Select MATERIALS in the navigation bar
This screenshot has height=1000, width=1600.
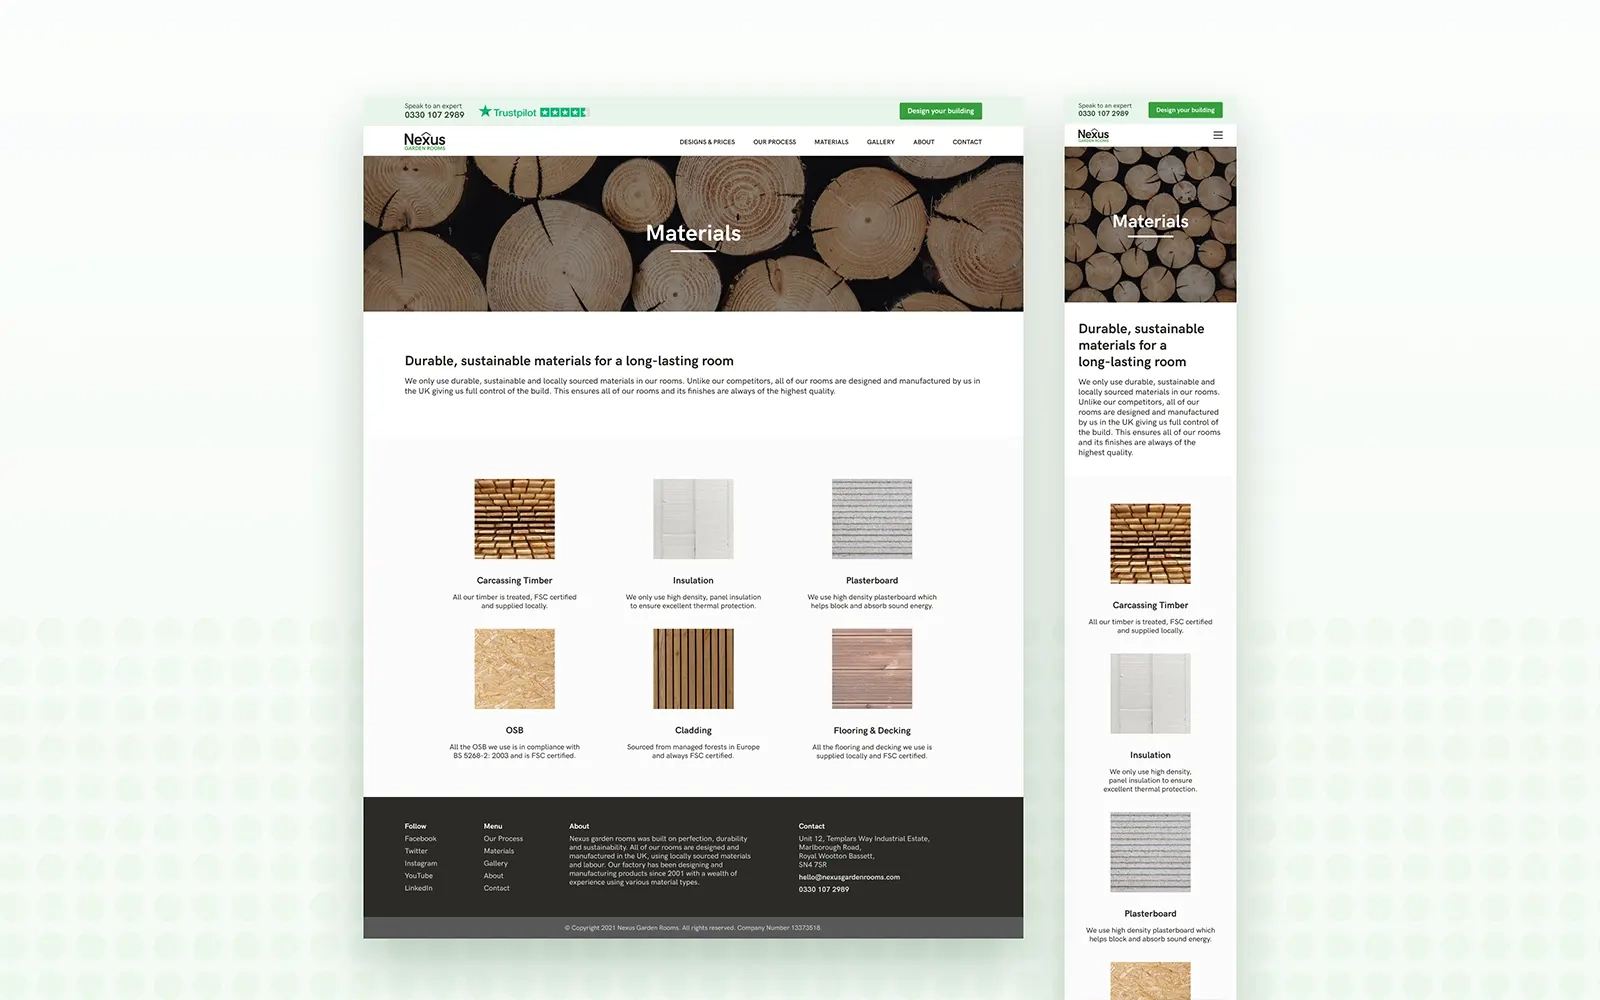coord(831,142)
